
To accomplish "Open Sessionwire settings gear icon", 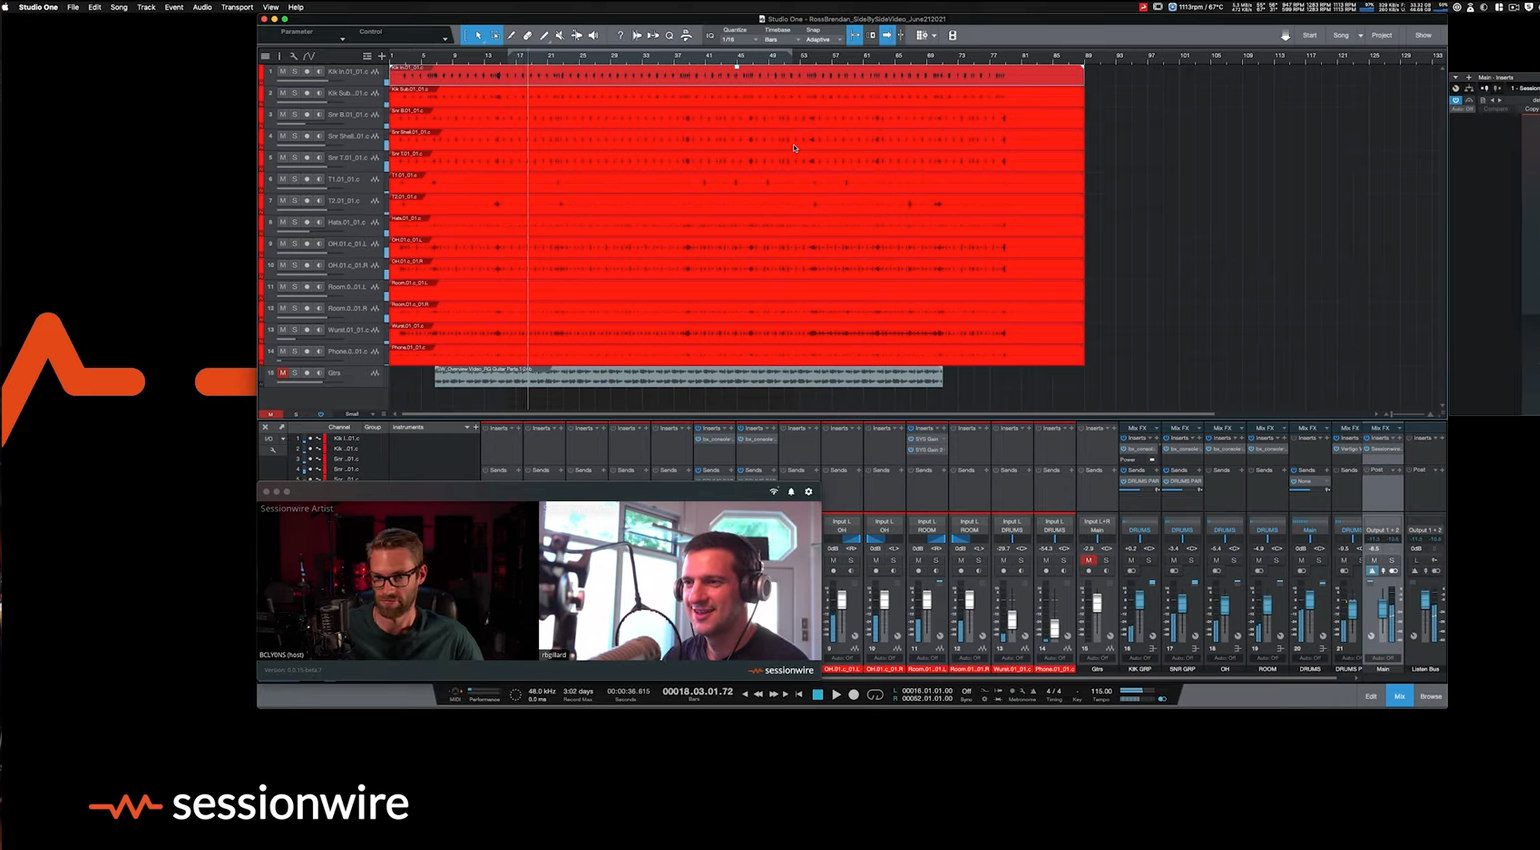I will (809, 492).
